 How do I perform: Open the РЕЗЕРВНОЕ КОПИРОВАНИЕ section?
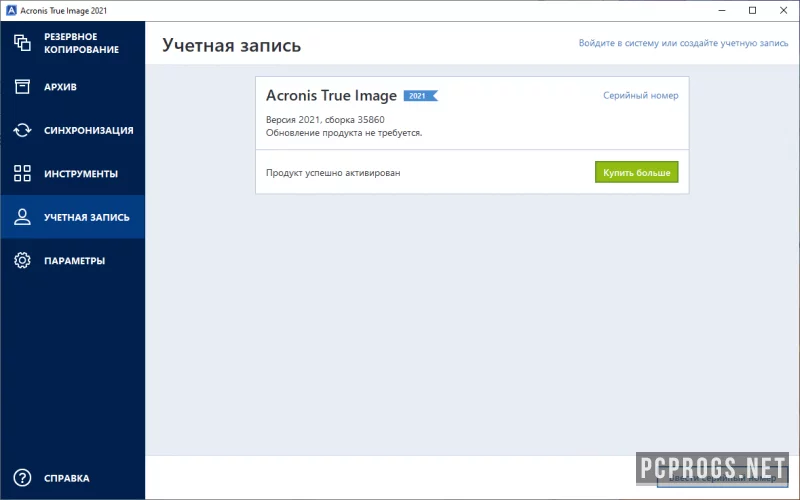tap(72, 43)
